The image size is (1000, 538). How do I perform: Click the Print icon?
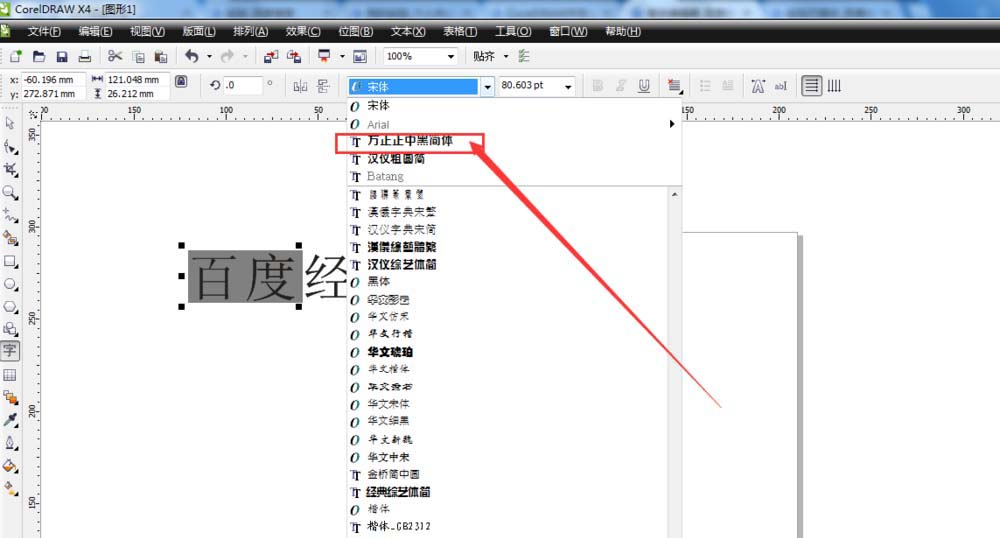[x=84, y=57]
